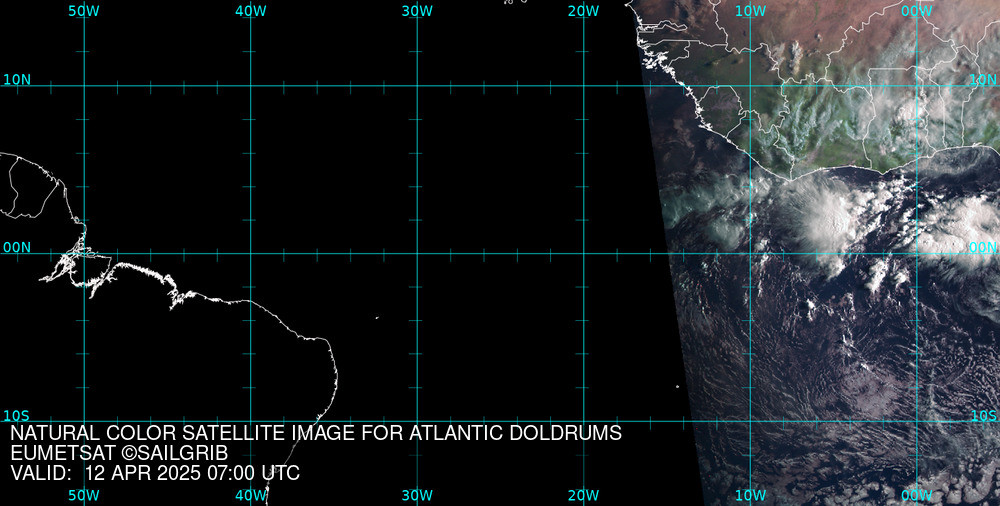Image resolution: width=1000 pixels, height=506 pixels.
Task: Click the 50W longitude label along the bottom edge
Action: tap(84, 495)
